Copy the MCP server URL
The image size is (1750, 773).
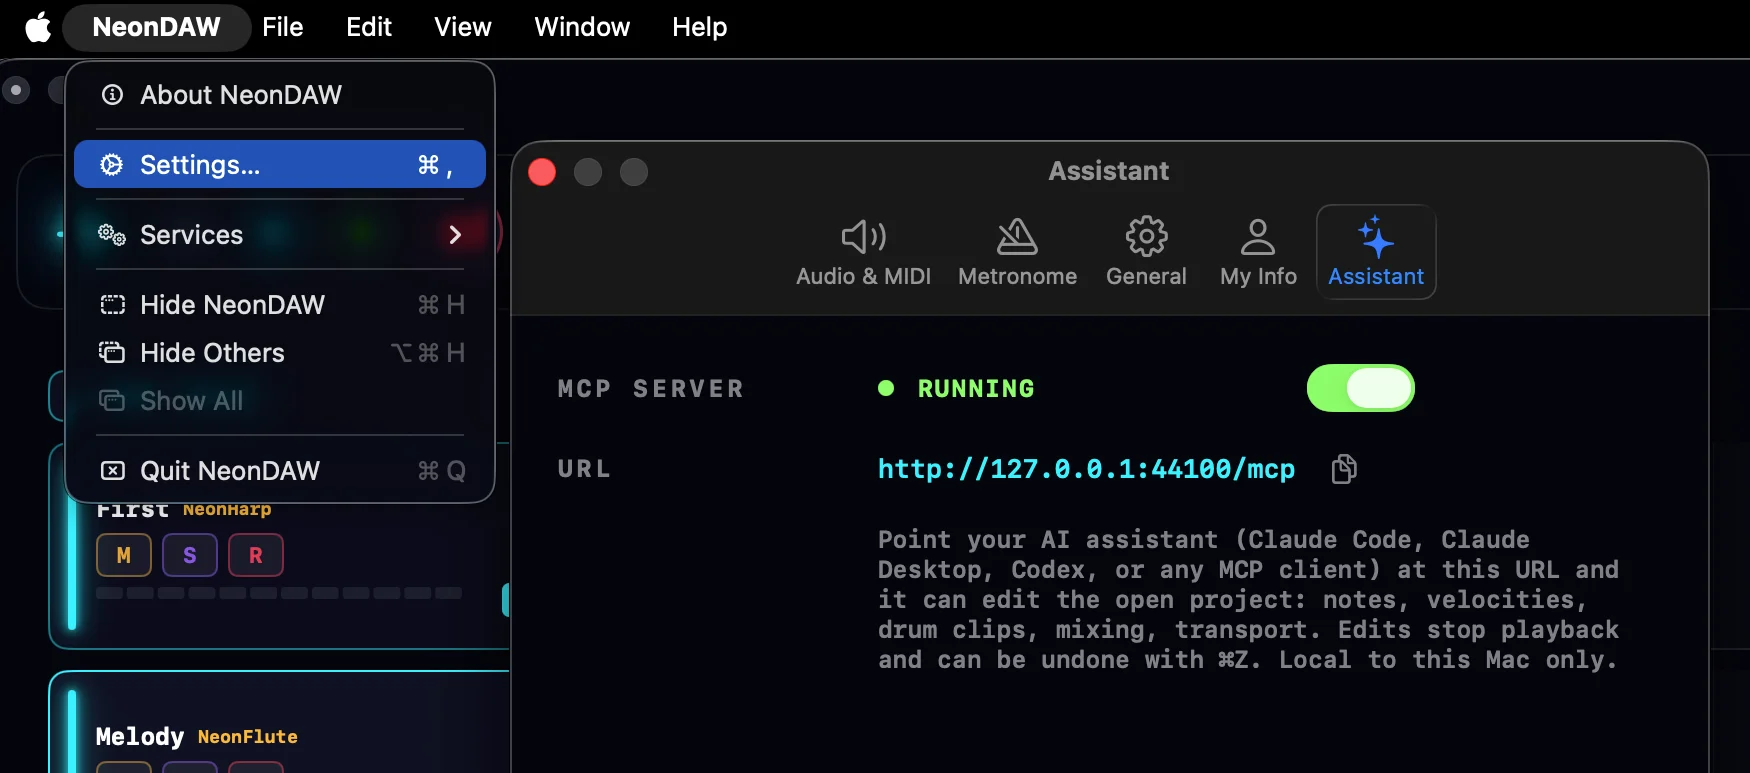point(1344,468)
